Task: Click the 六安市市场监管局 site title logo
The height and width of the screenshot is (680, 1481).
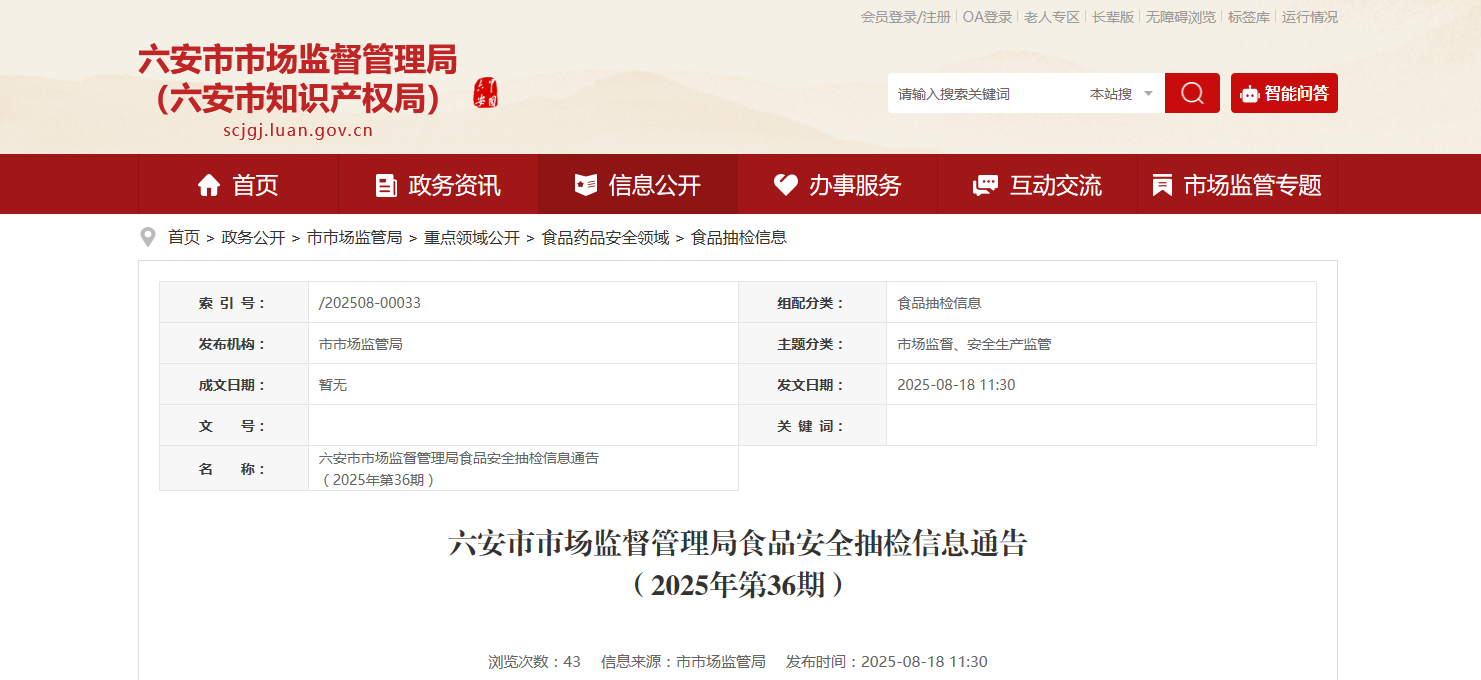Action: coord(298,79)
